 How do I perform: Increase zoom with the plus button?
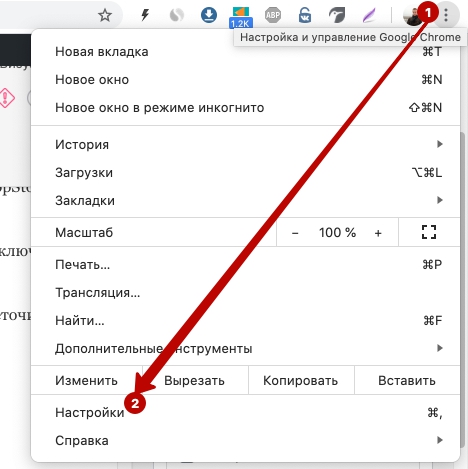point(378,233)
